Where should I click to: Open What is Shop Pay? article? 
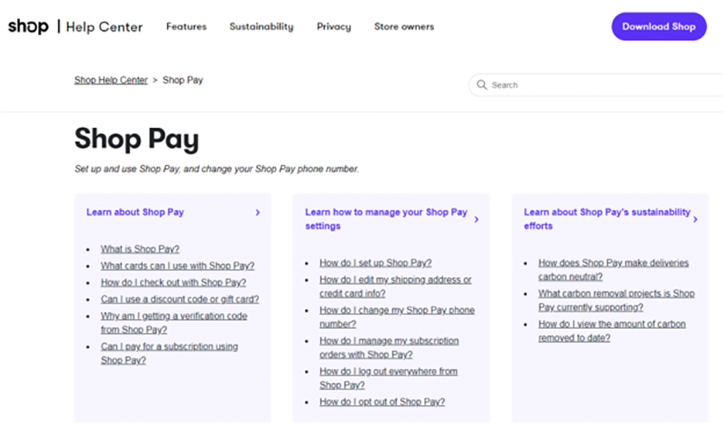click(140, 249)
